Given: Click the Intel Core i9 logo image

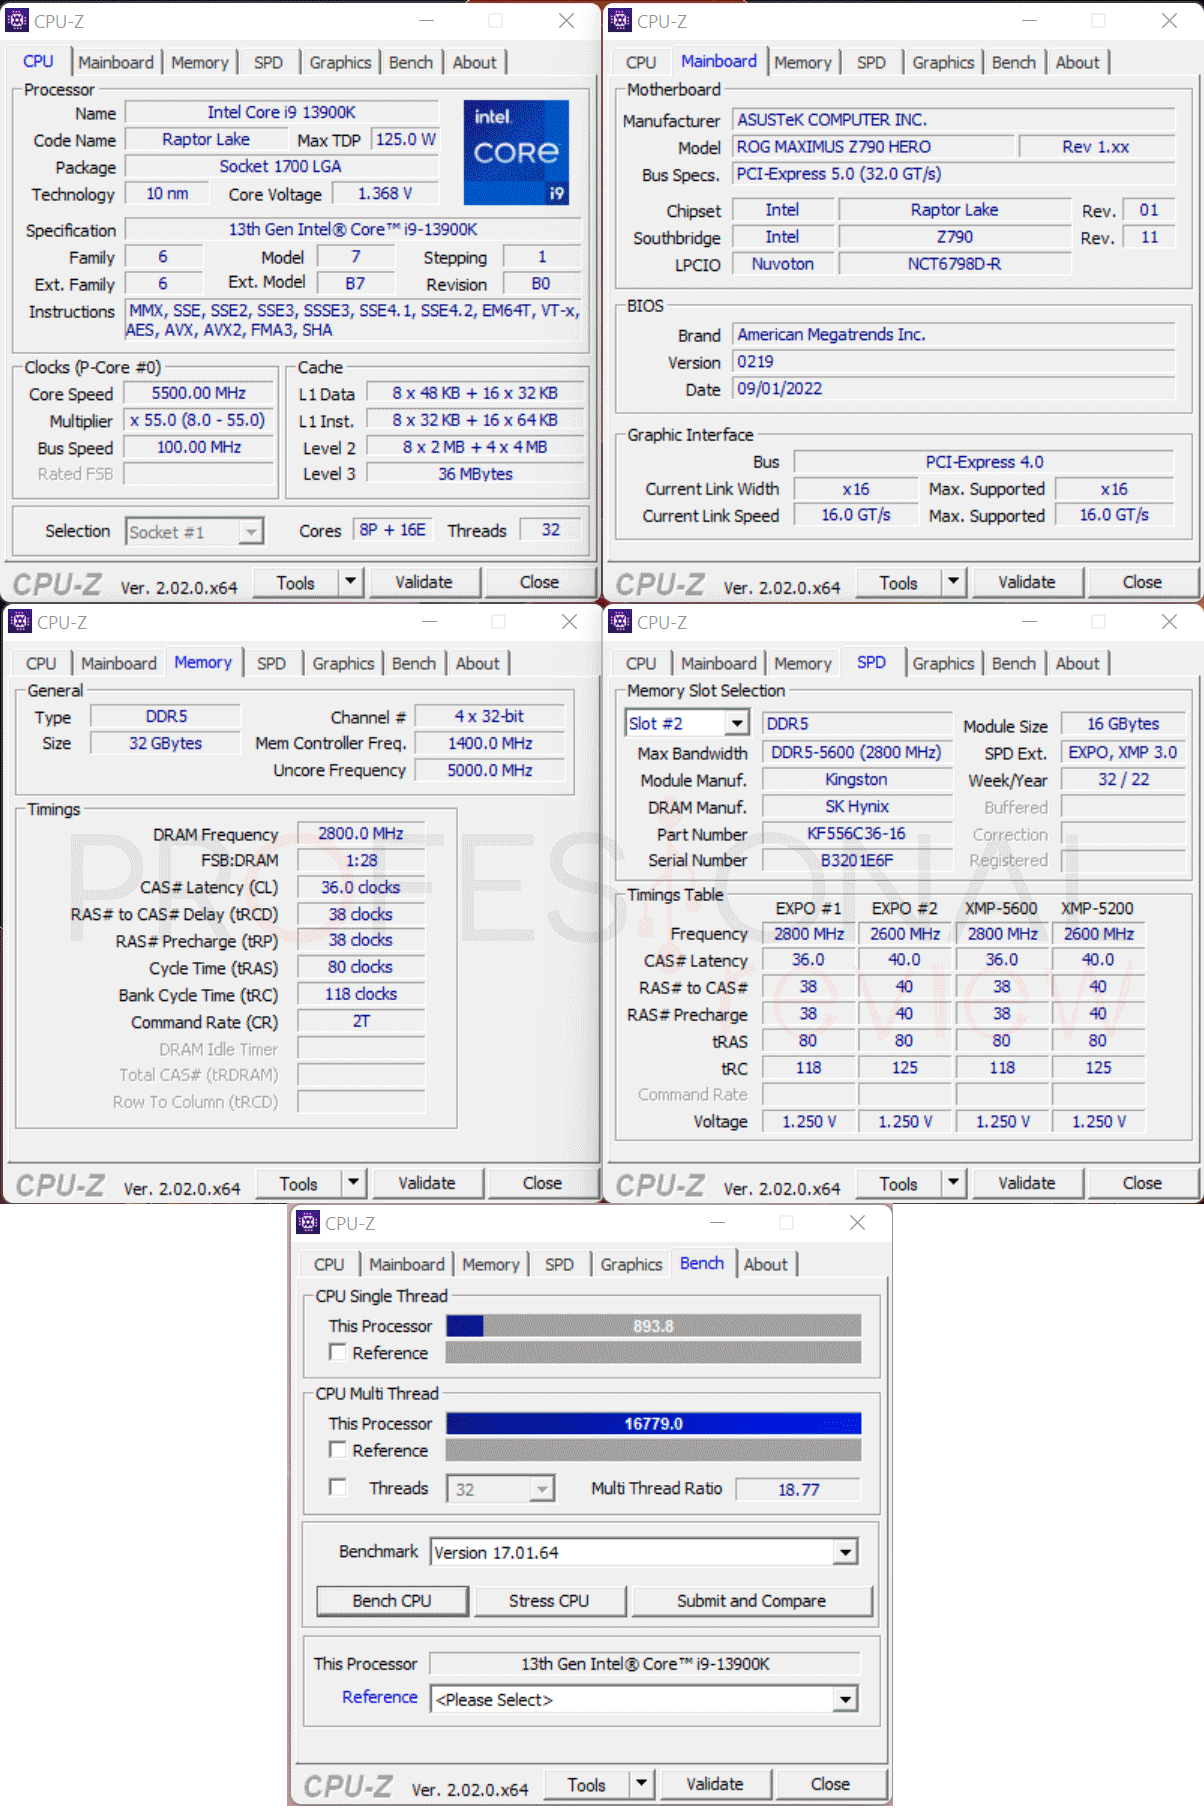Looking at the screenshot, I should pos(516,153).
